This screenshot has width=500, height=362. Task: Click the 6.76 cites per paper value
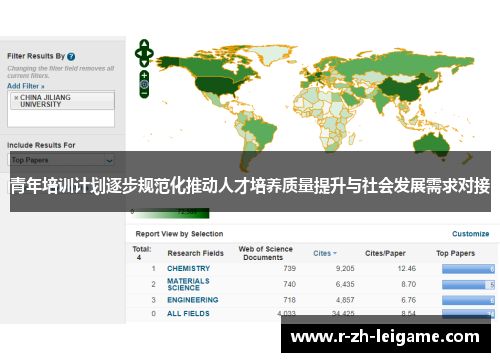[x=409, y=300]
